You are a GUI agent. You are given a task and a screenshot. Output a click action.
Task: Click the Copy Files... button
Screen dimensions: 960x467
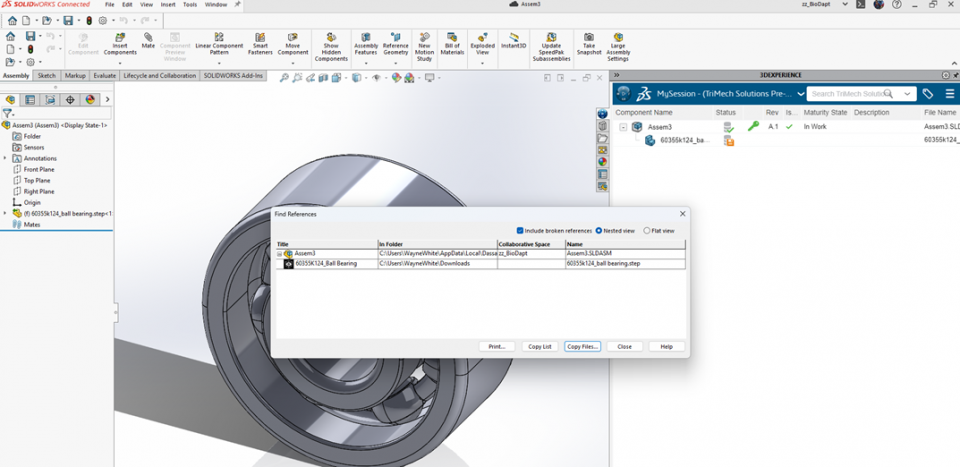click(582, 346)
